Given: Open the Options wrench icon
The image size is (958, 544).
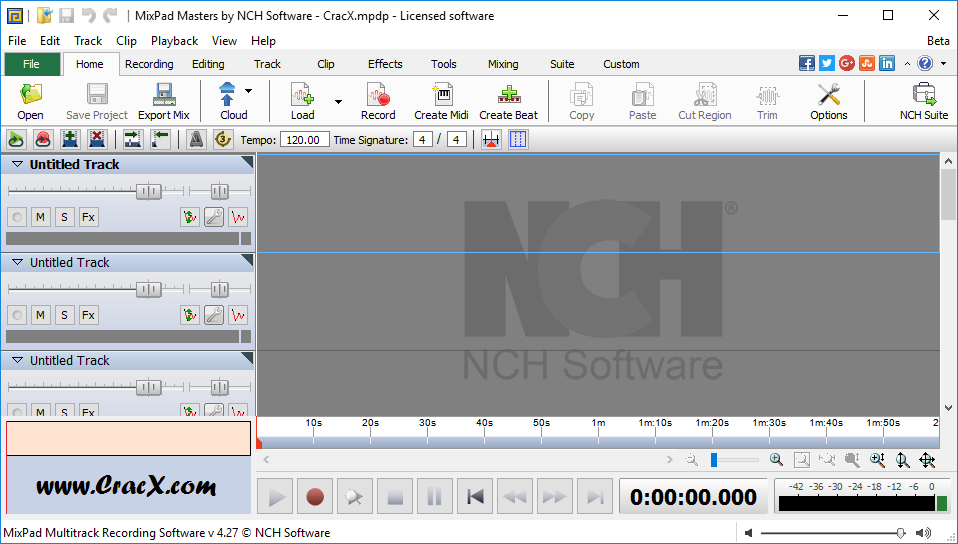Looking at the screenshot, I should [x=828, y=101].
